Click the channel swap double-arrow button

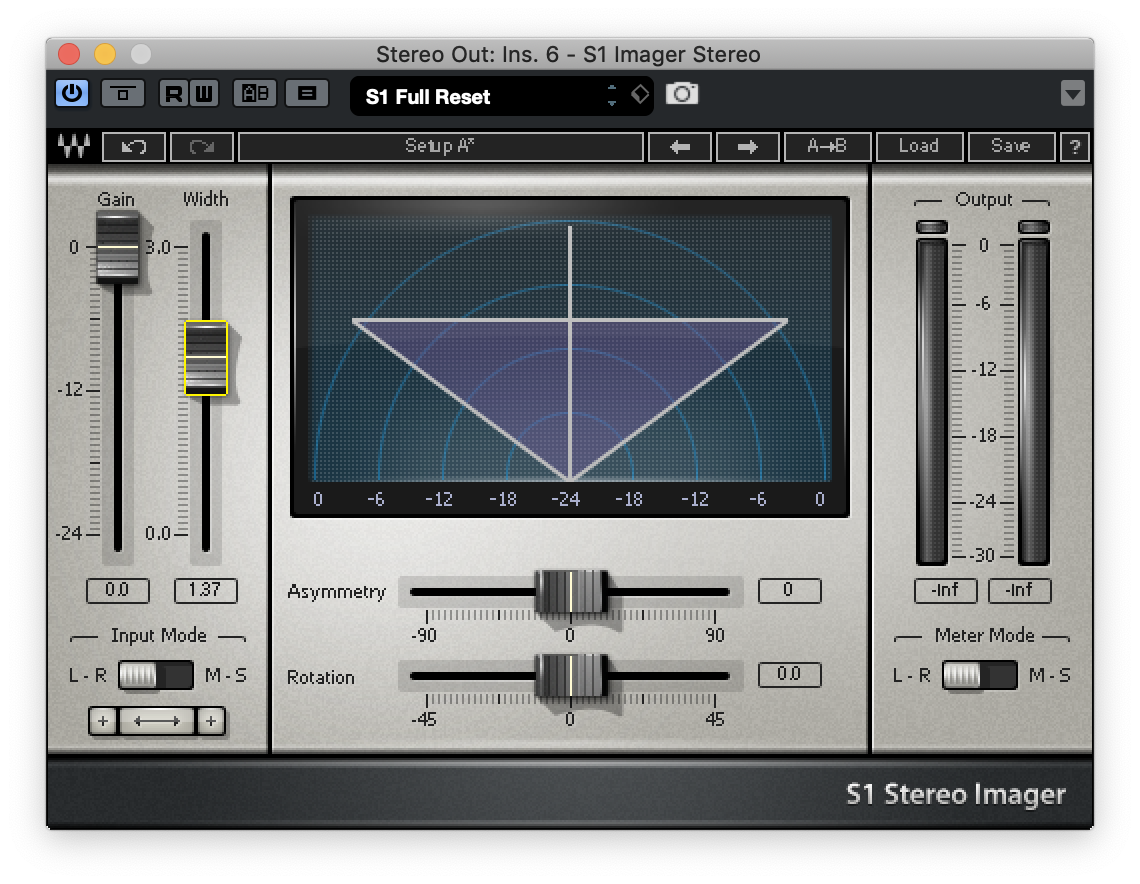click(157, 721)
